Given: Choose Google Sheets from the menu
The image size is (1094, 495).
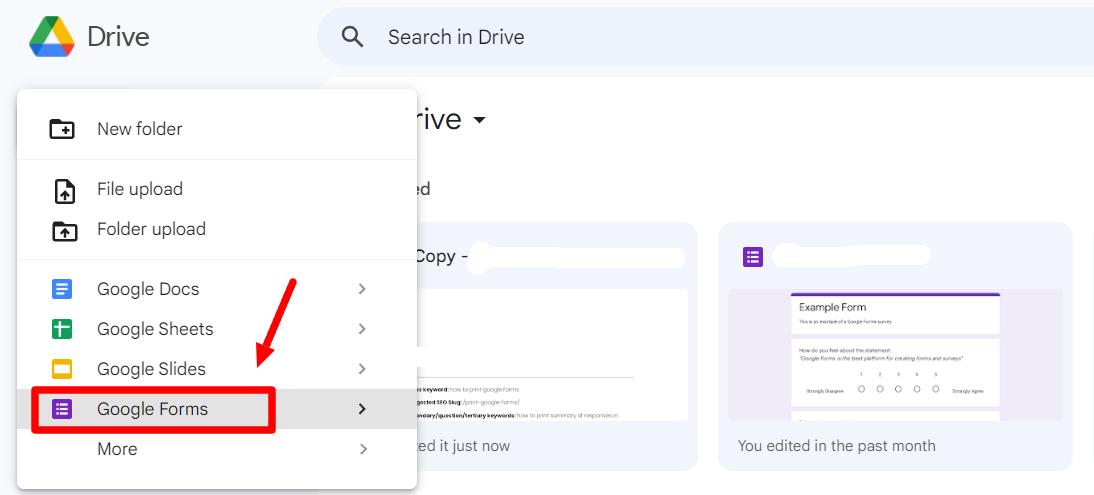Looking at the screenshot, I should click(x=216, y=329).
